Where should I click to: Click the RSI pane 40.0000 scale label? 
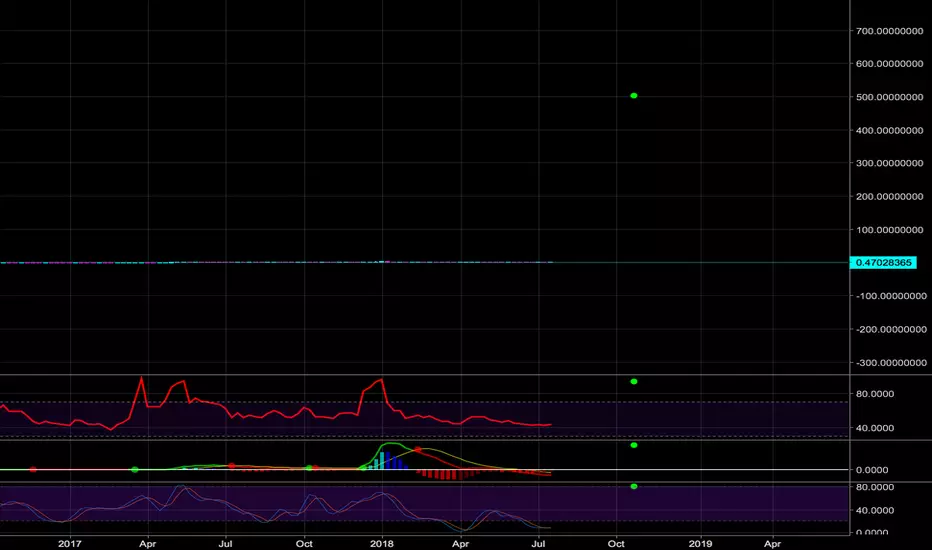coord(874,428)
